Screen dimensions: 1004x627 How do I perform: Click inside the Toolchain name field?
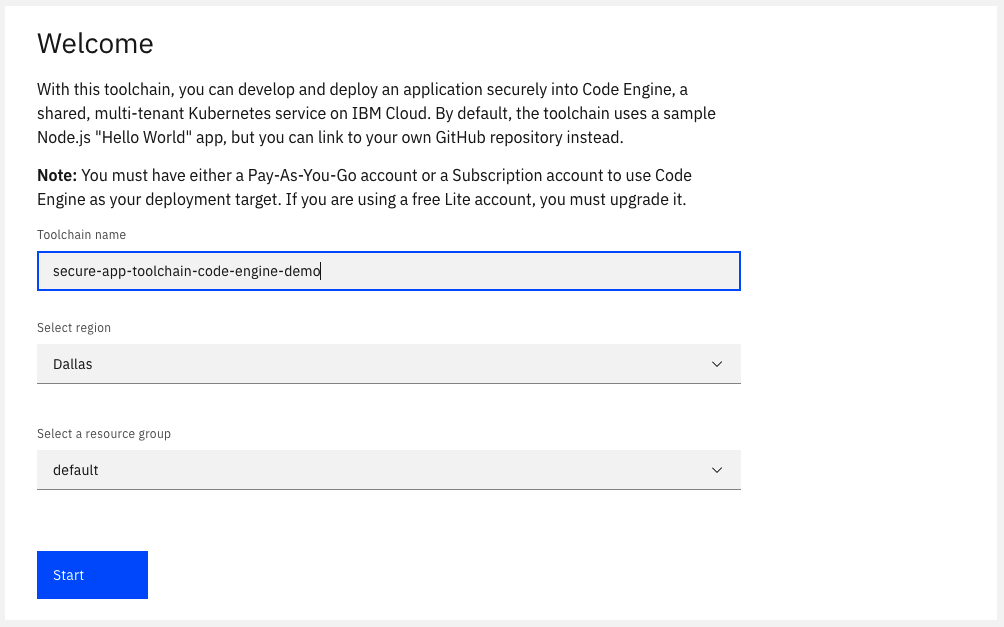point(388,270)
